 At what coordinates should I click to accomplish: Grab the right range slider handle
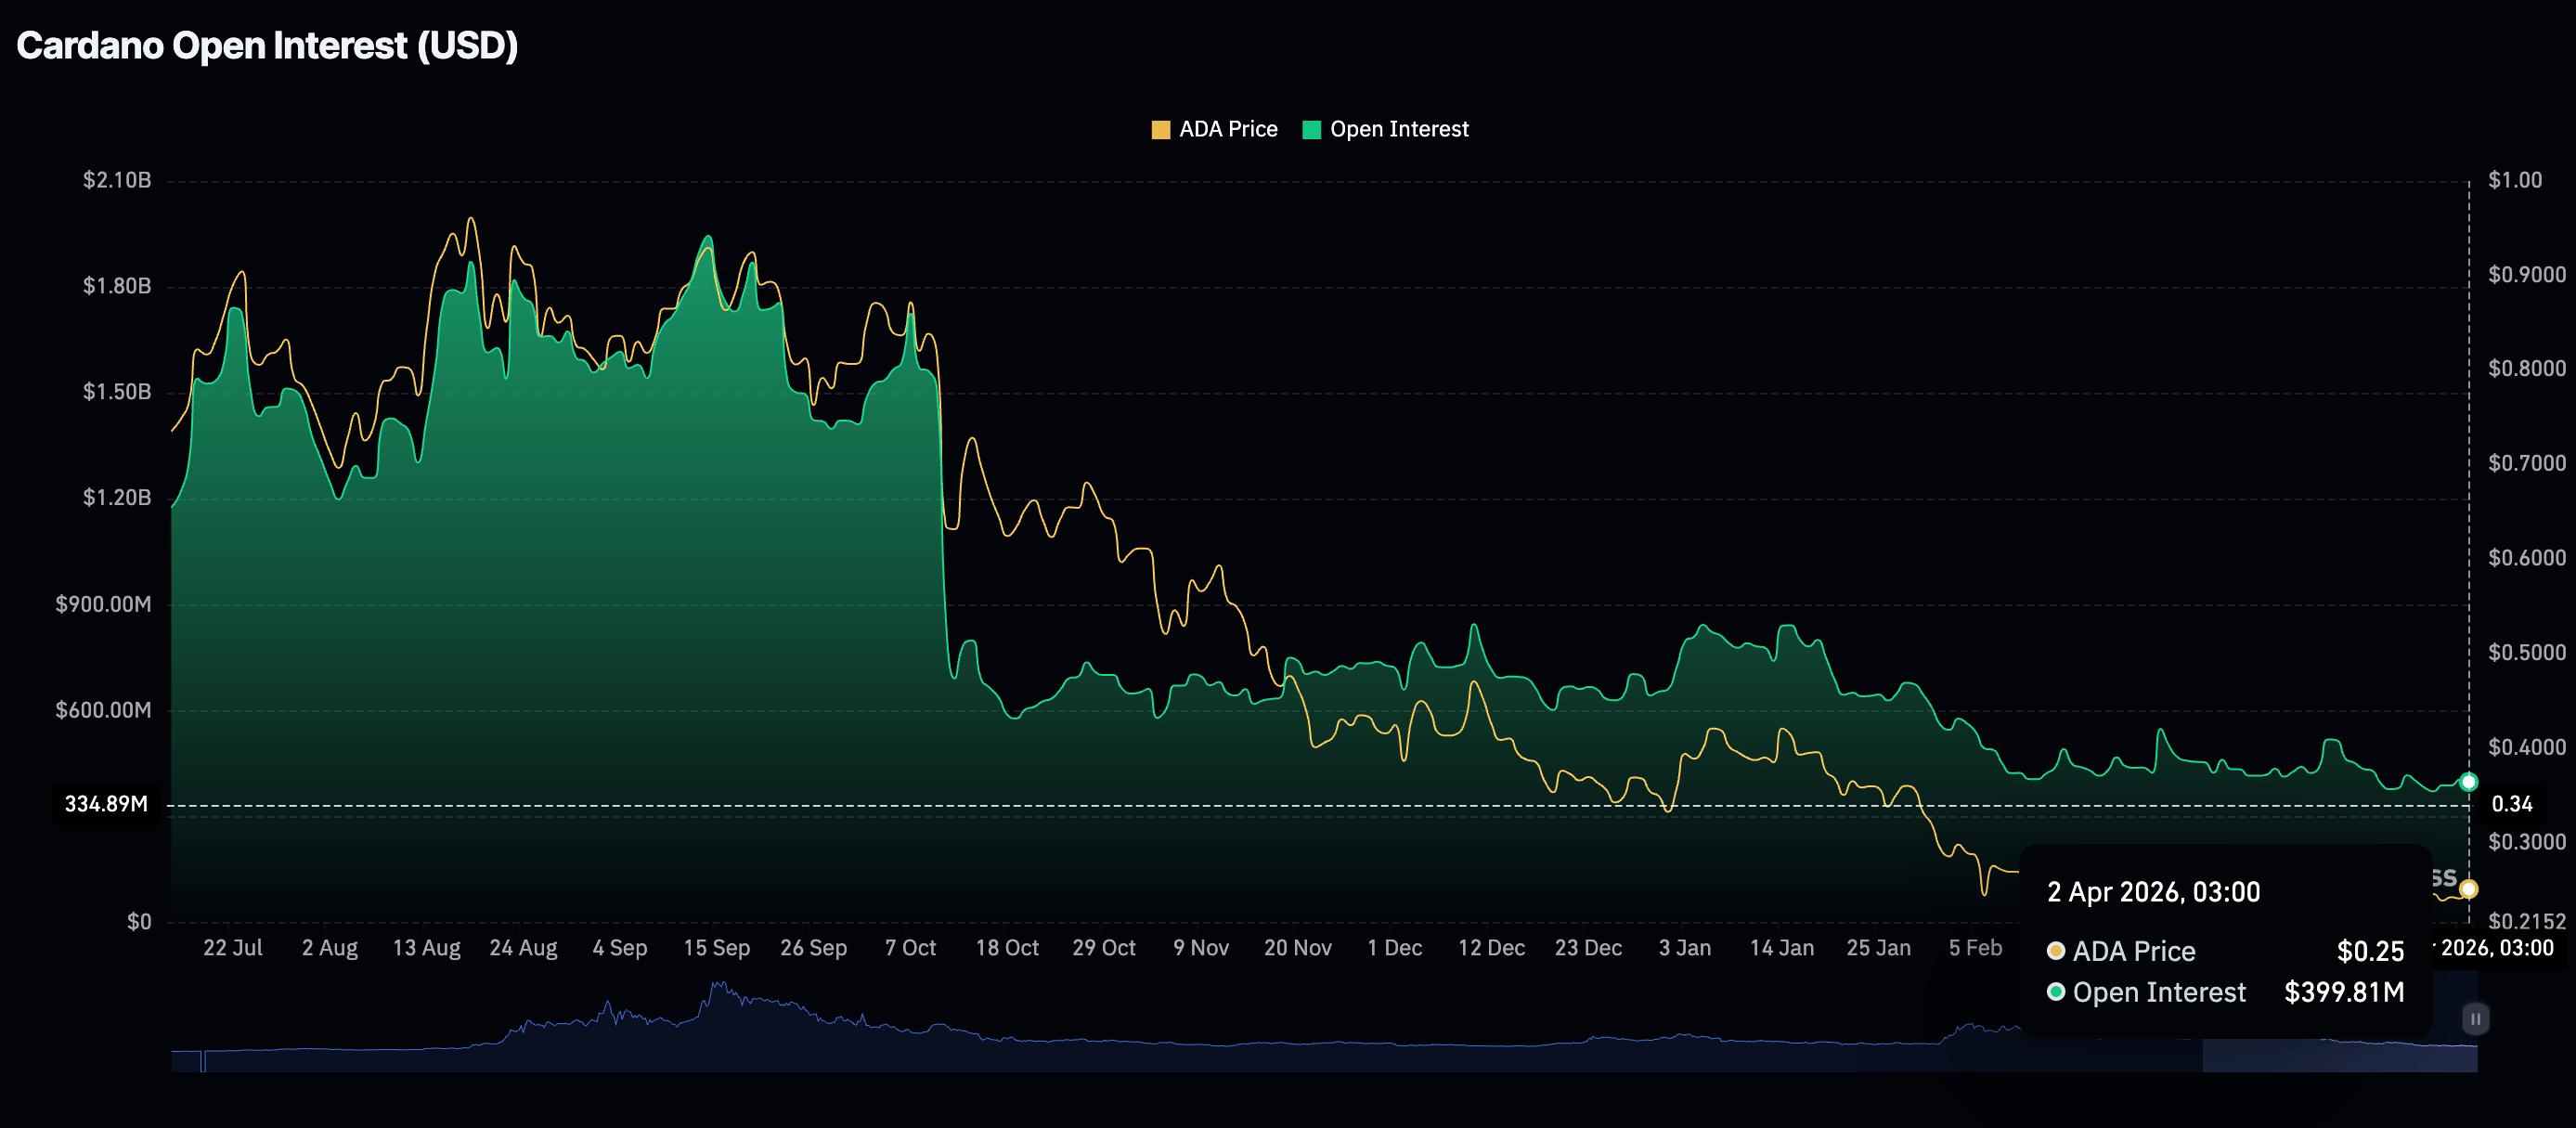2475,1019
